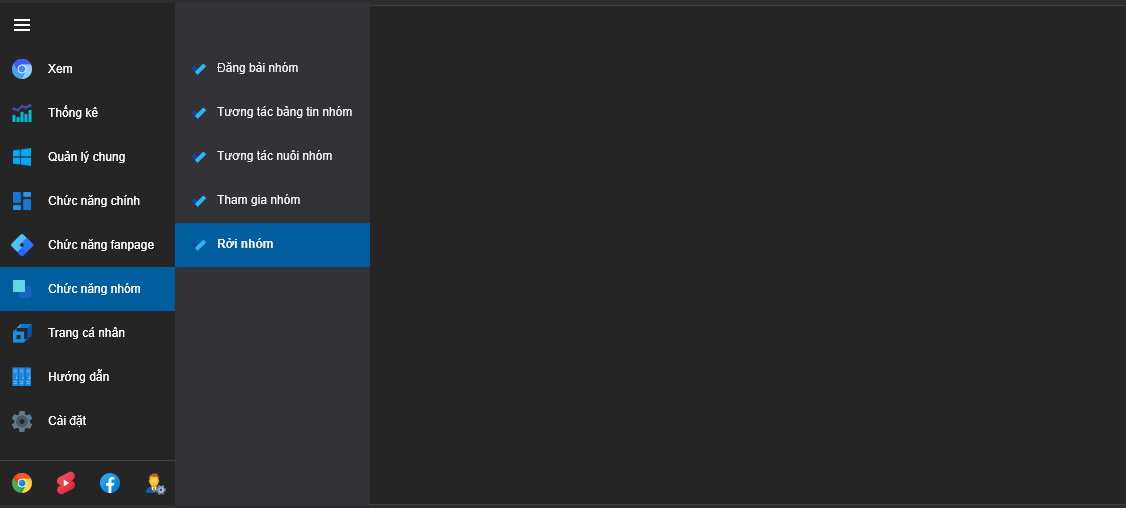Choose the Tham gia nhóm option
Screen dimensions: 1126x508
272,200
